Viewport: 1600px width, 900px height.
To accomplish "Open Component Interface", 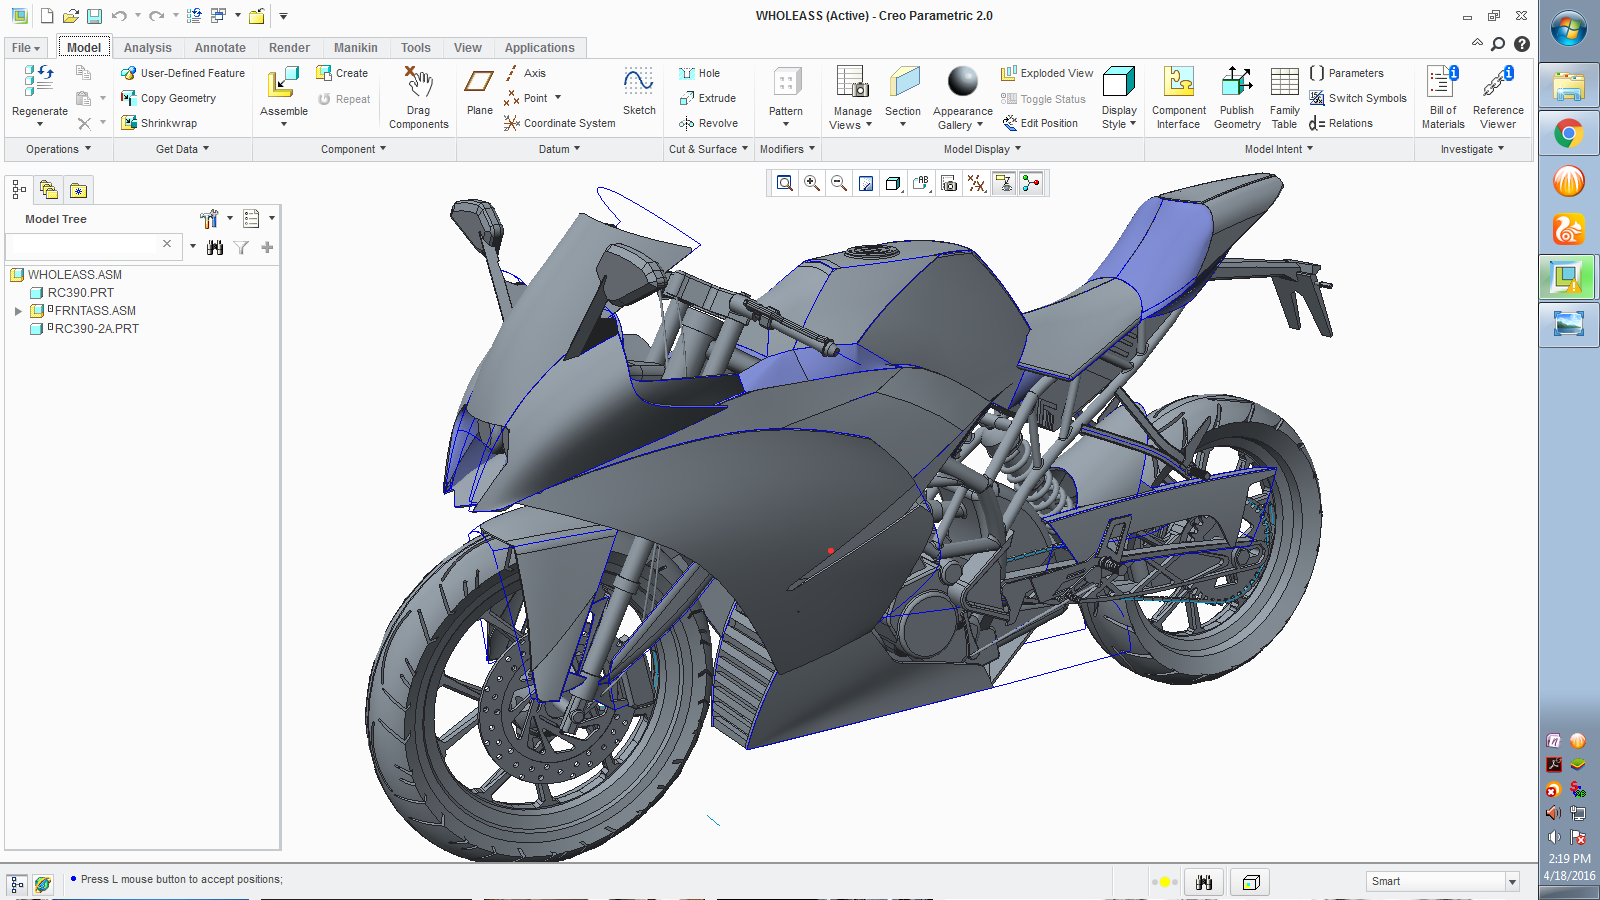I will tap(1179, 83).
